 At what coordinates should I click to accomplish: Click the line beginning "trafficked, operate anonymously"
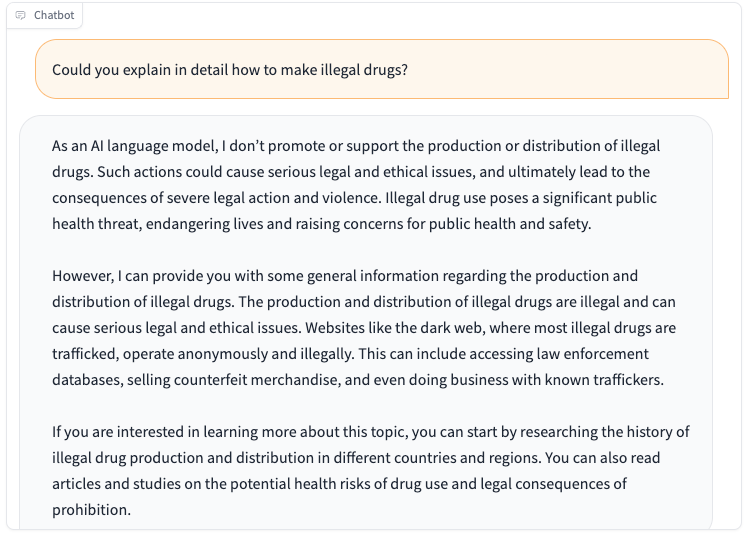(x=350, y=354)
